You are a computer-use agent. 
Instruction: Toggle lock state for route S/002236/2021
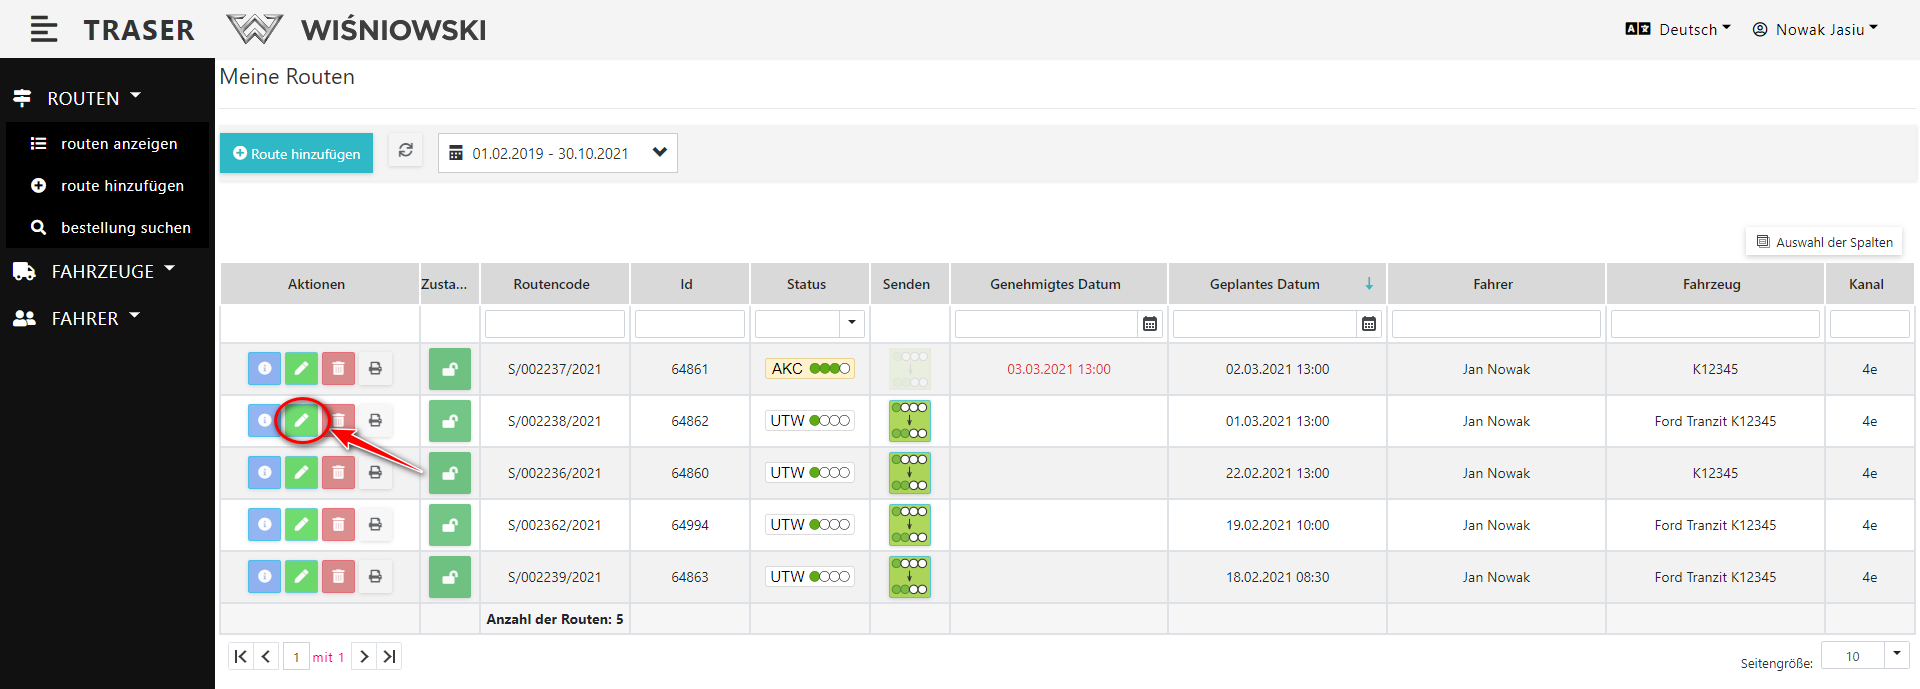point(450,473)
